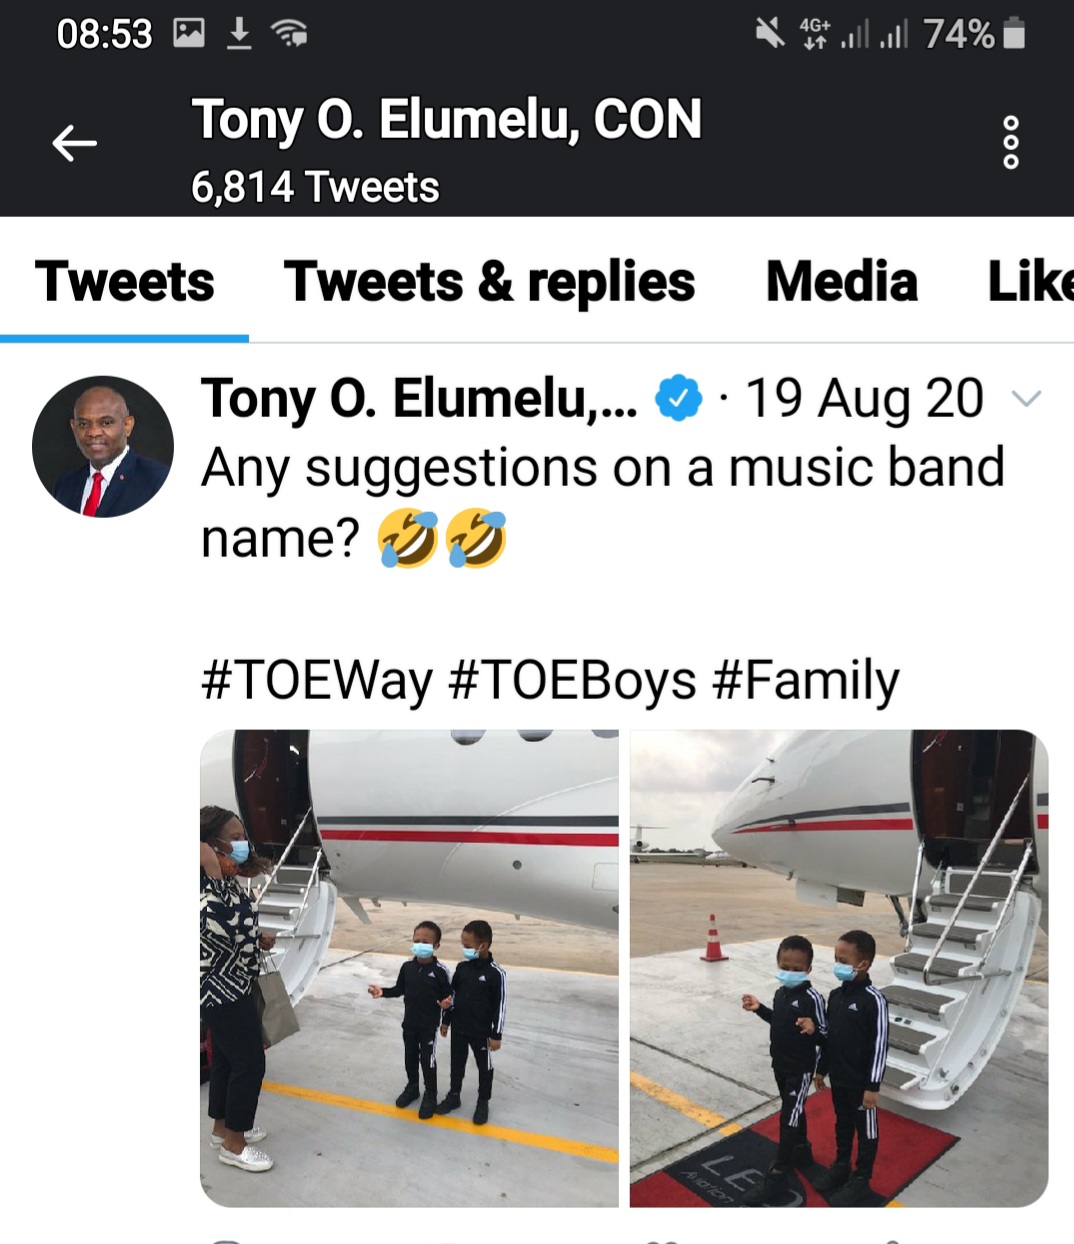The height and width of the screenshot is (1244, 1074).
Task: Tap the muted sound status icon
Action: tap(770, 34)
